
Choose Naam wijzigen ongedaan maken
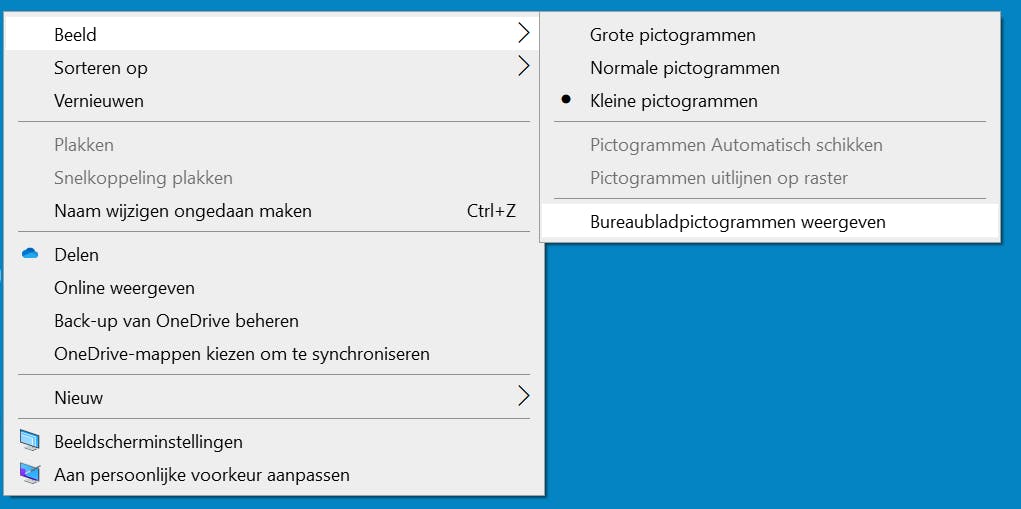(x=182, y=211)
